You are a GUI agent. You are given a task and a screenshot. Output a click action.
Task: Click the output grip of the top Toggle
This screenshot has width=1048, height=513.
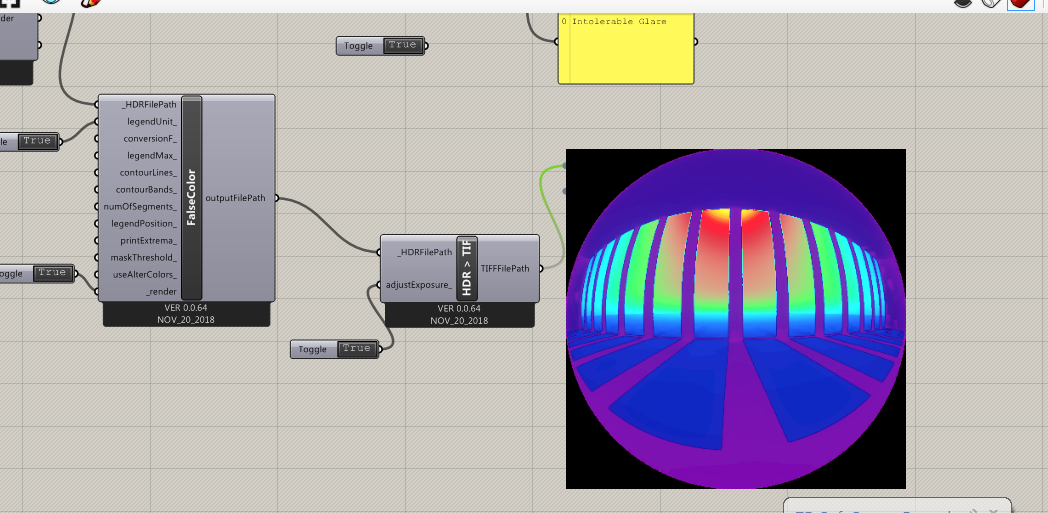pyautogui.click(x=426, y=46)
